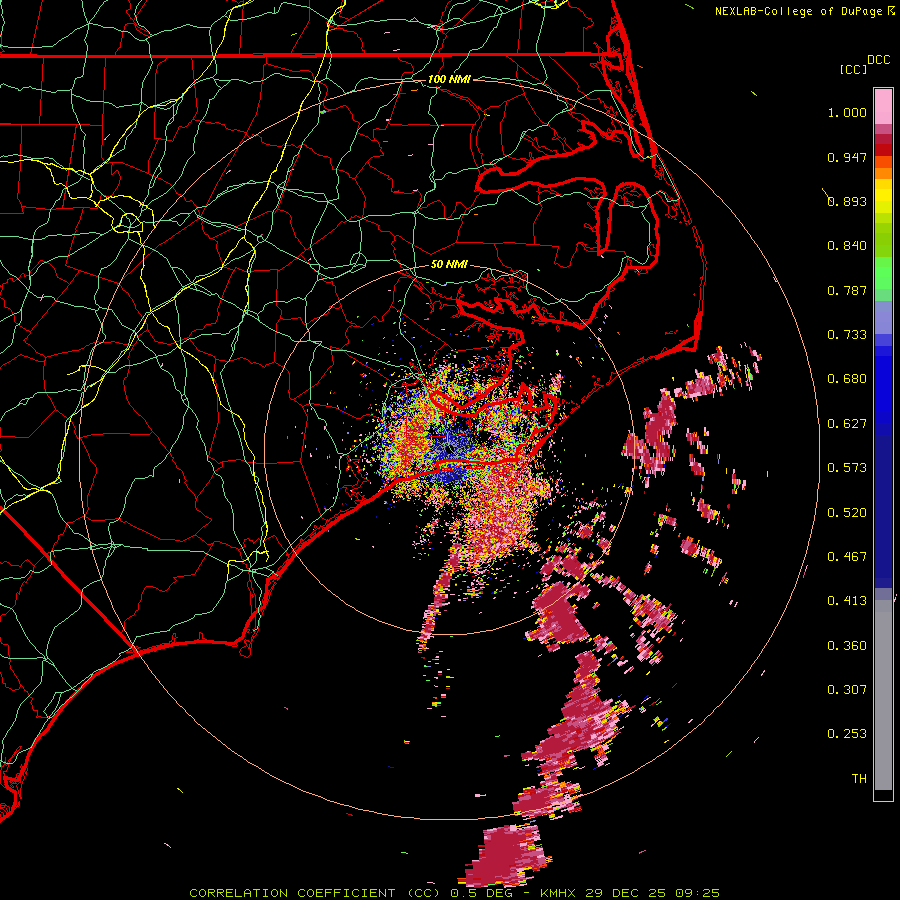Click the [CC] units label
Image resolution: width=900 pixels, height=900 pixels.
[x=853, y=69]
